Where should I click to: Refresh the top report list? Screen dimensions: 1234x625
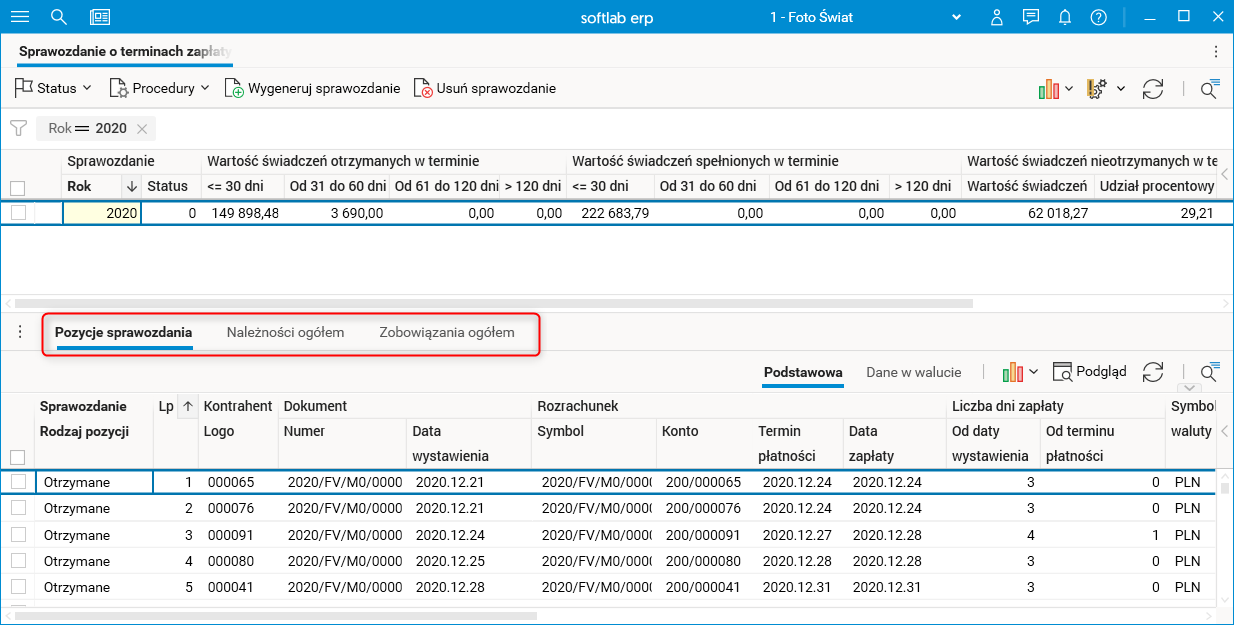(x=1153, y=88)
